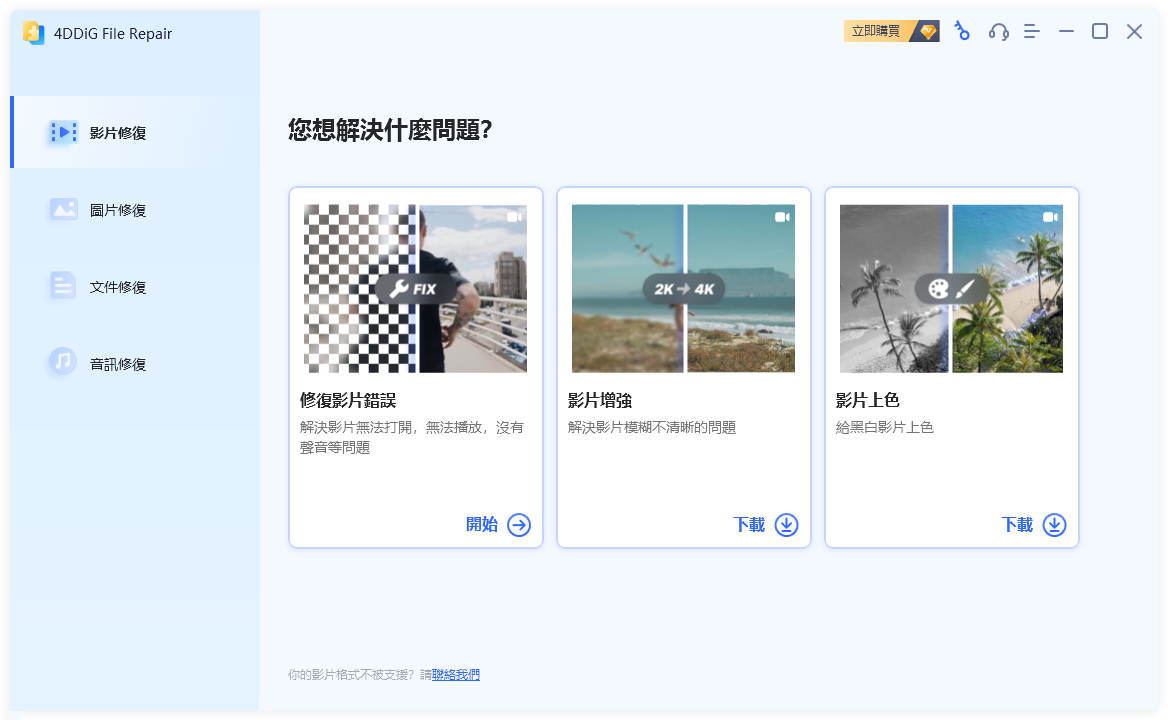Click the arrow icon beside 開始
This screenshot has width=1168, height=720.
[521, 524]
